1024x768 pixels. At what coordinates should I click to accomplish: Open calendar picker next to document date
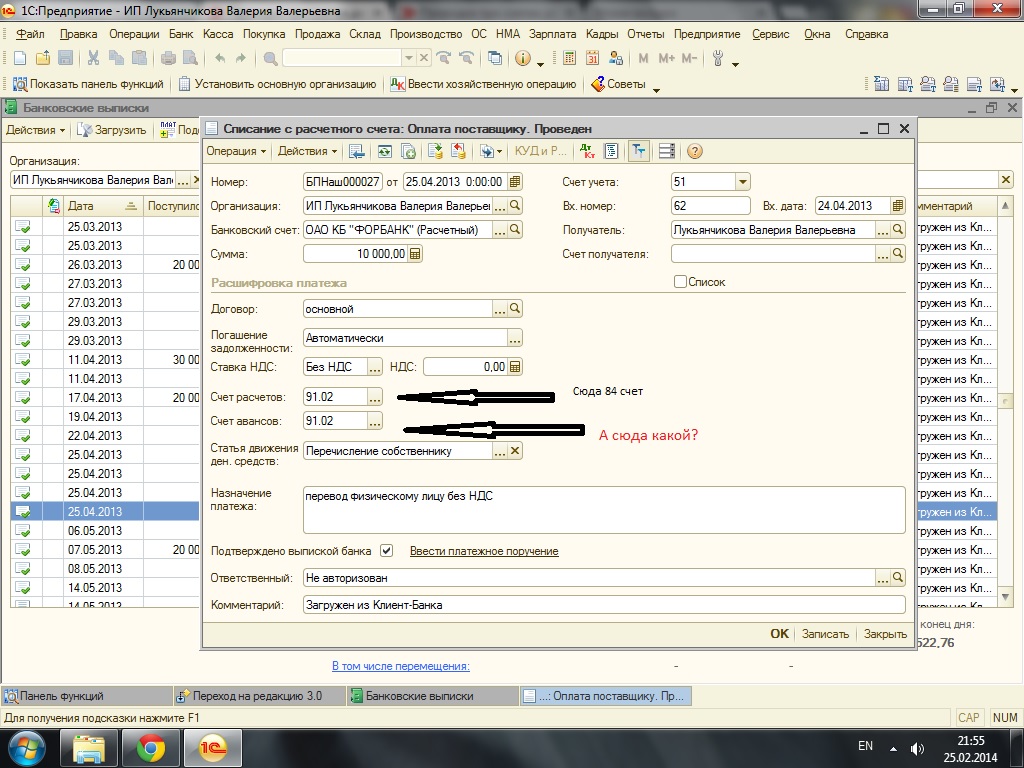515,182
